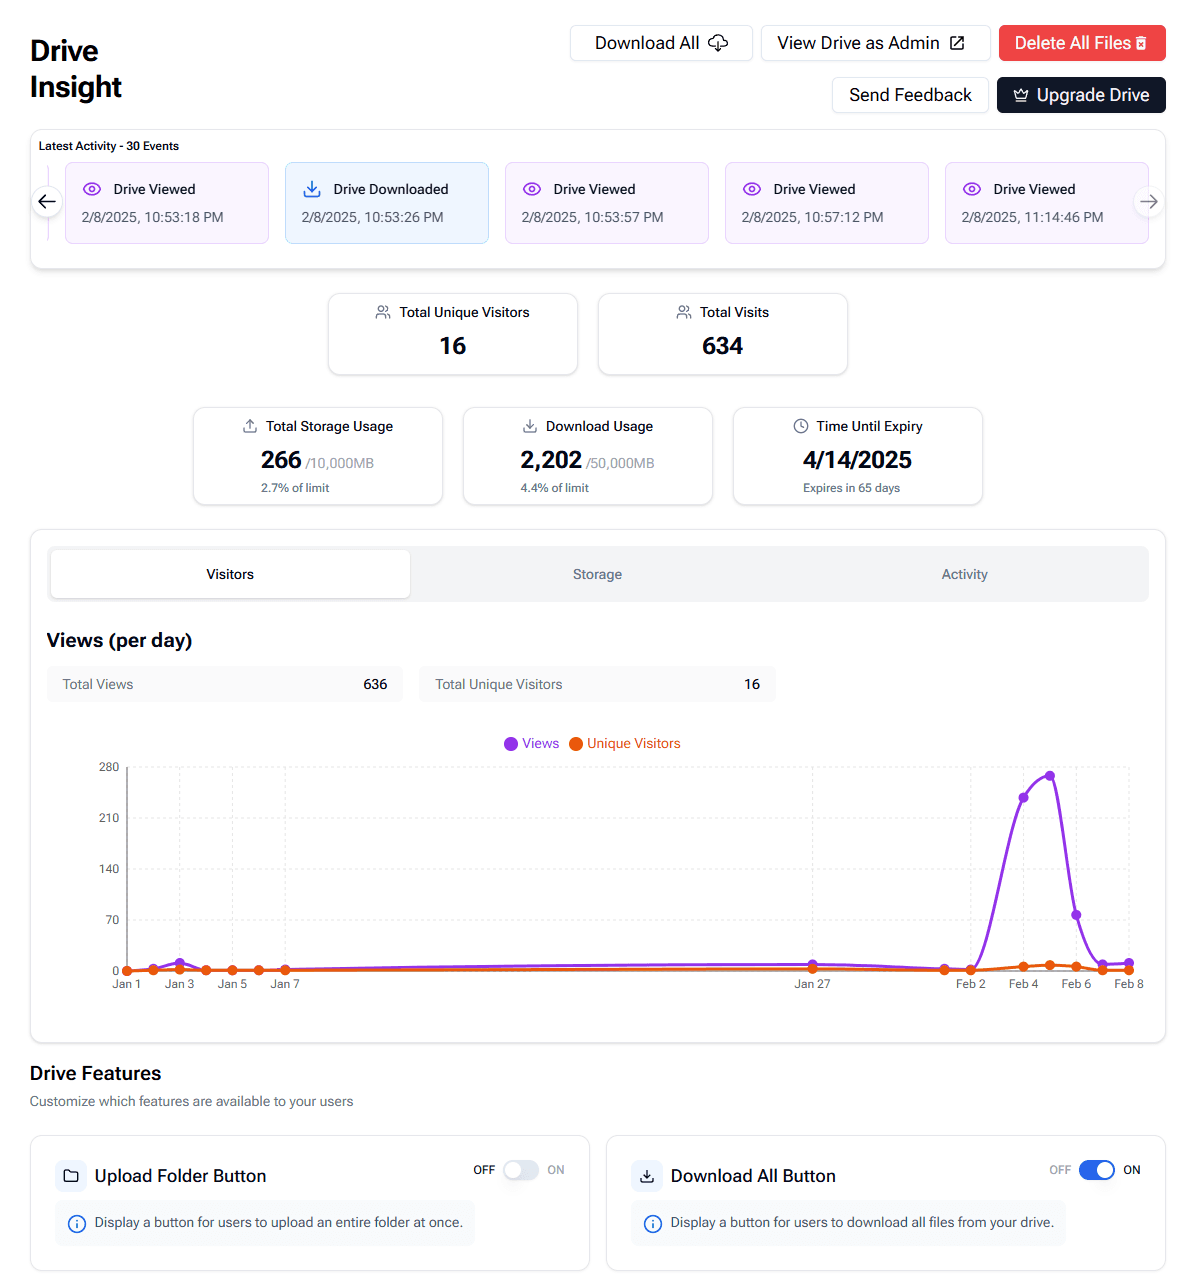
Task: Click download icon on Drive Downloaded card
Action: click(312, 189)
